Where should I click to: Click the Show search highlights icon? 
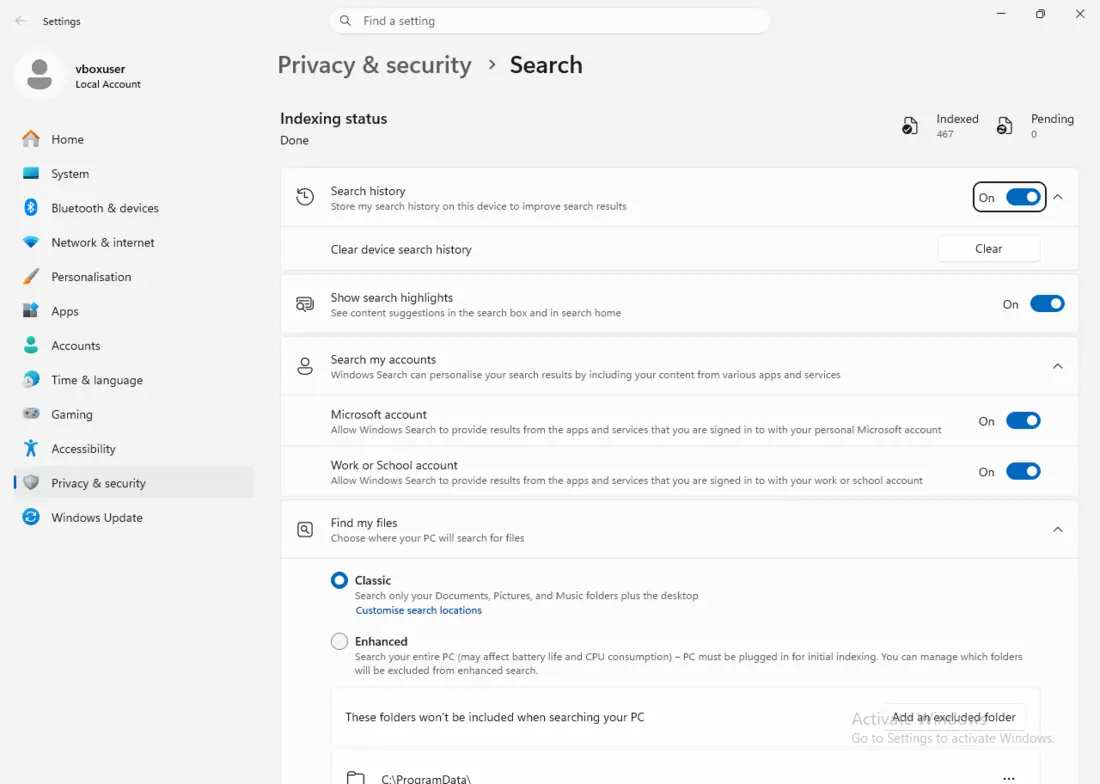304,304
